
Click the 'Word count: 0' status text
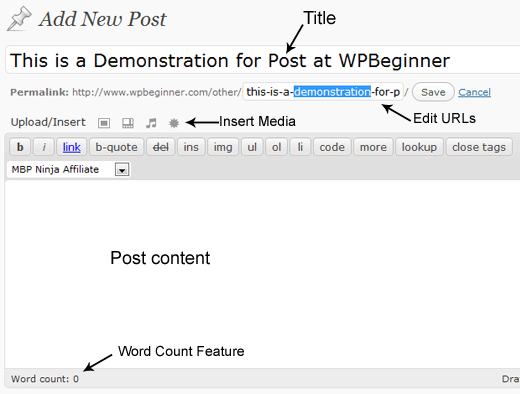[45, 379]
